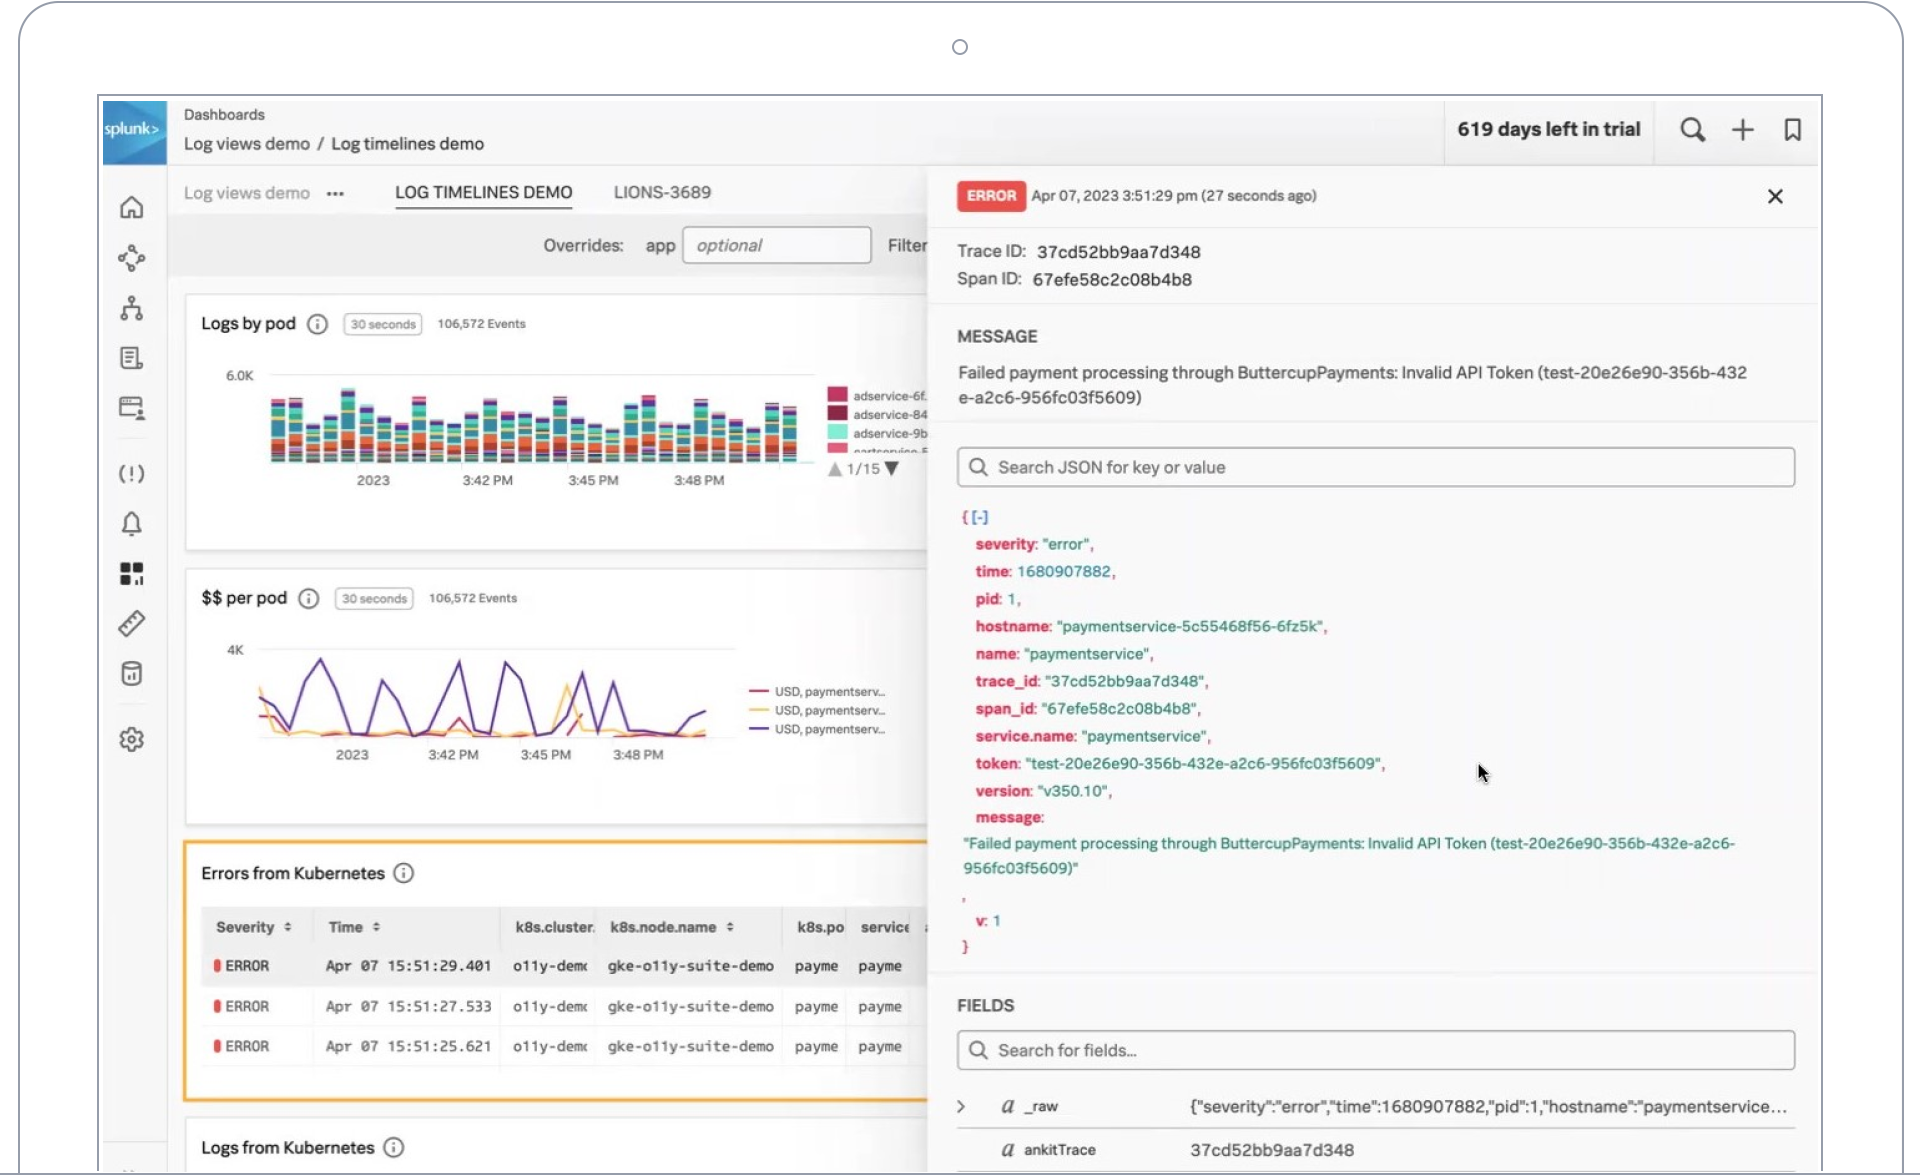The height and width of the screenshot is (1176, 1920).
Task: Open the Home view in the sidebar
Action: coord(131,207)
